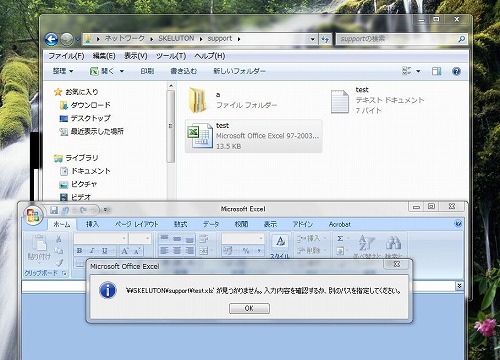Click the Explorer forward arrow button
500x360 pixels.
[x=67, y=39]
